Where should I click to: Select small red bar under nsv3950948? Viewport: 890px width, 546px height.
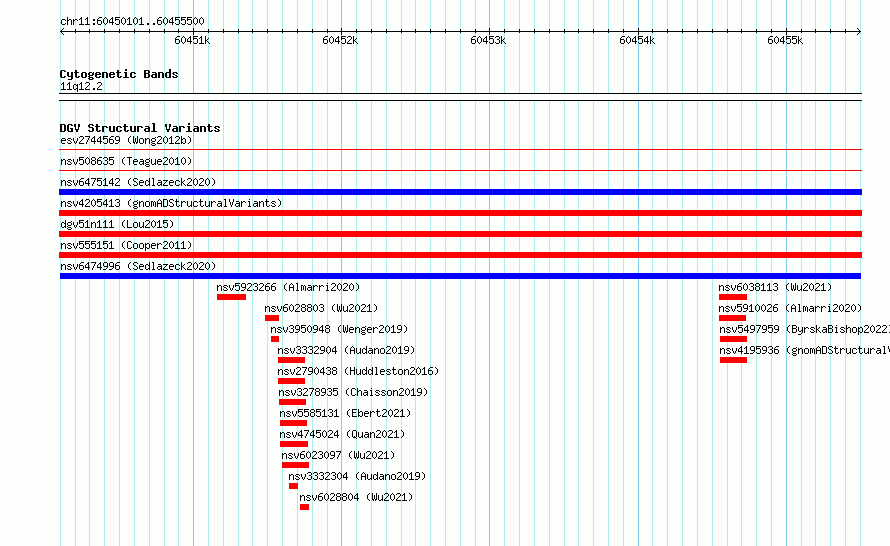pos(275,339)
